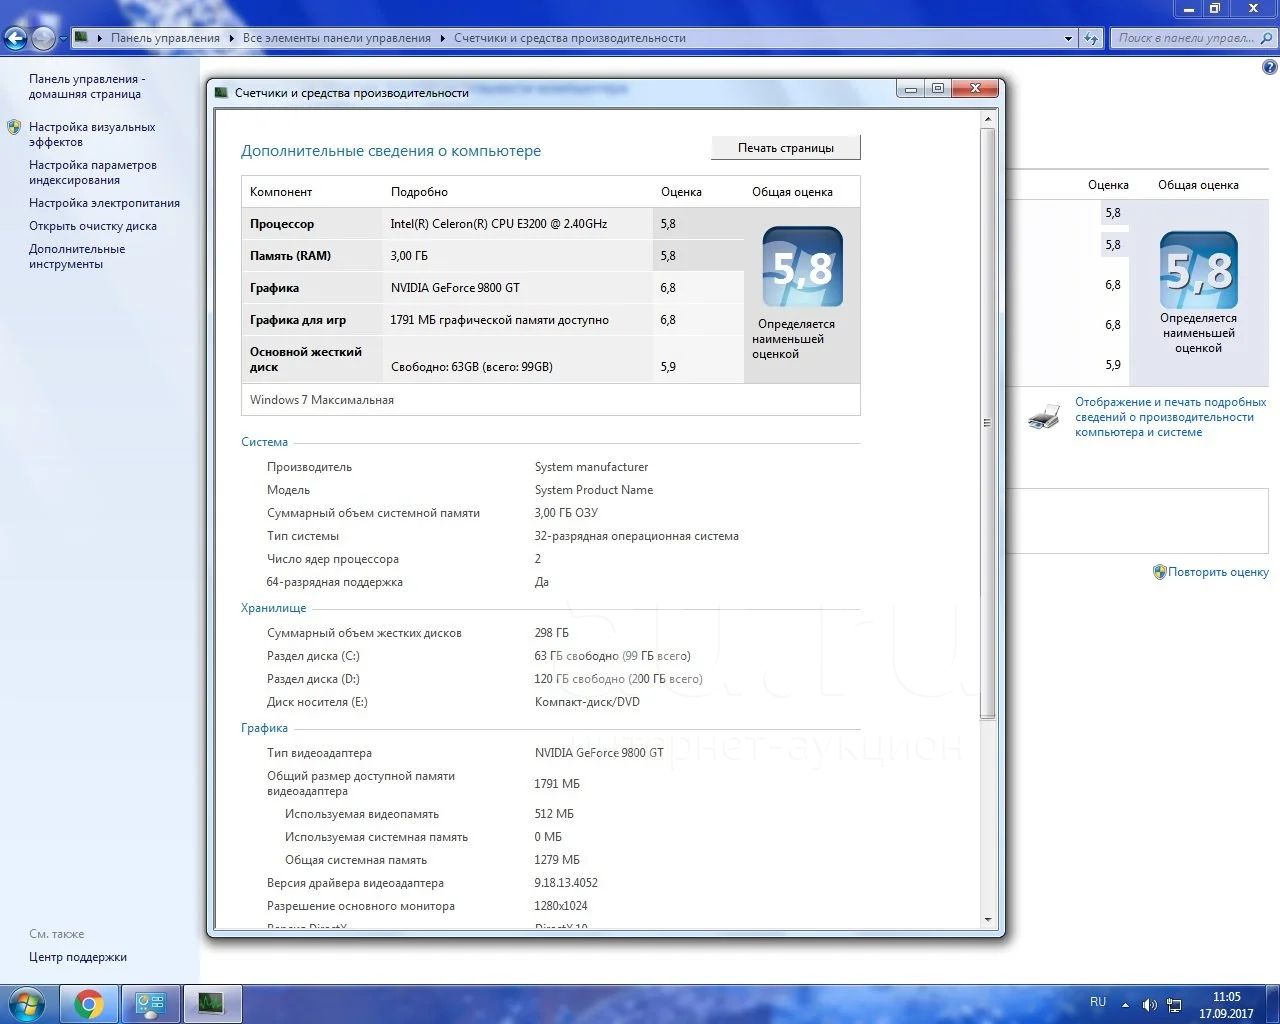Click the 5,8 overall score badge in dialog

click(802, 267)
